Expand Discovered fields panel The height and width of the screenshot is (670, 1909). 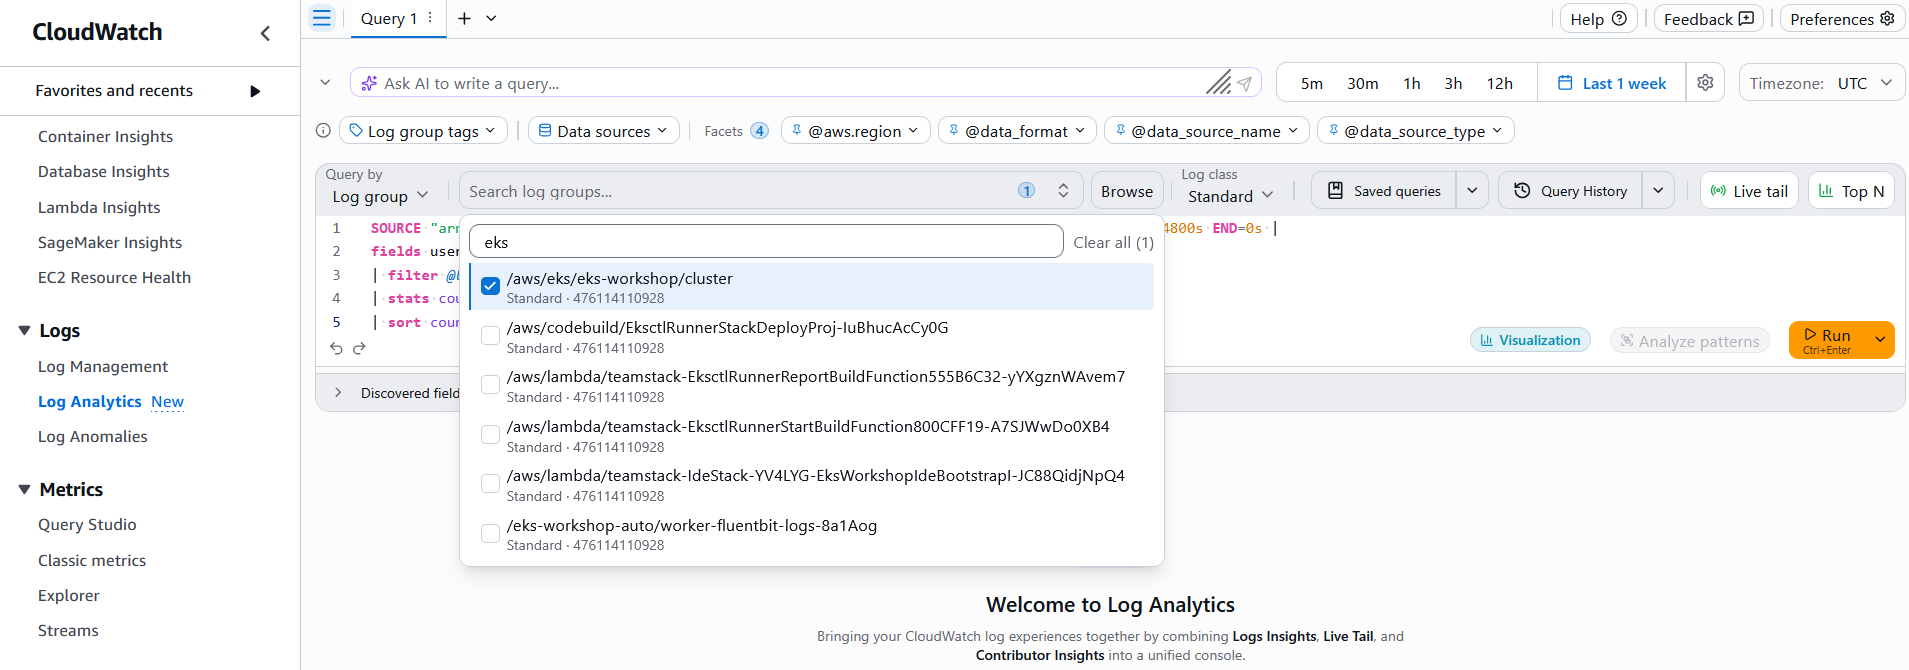(338, 393)
